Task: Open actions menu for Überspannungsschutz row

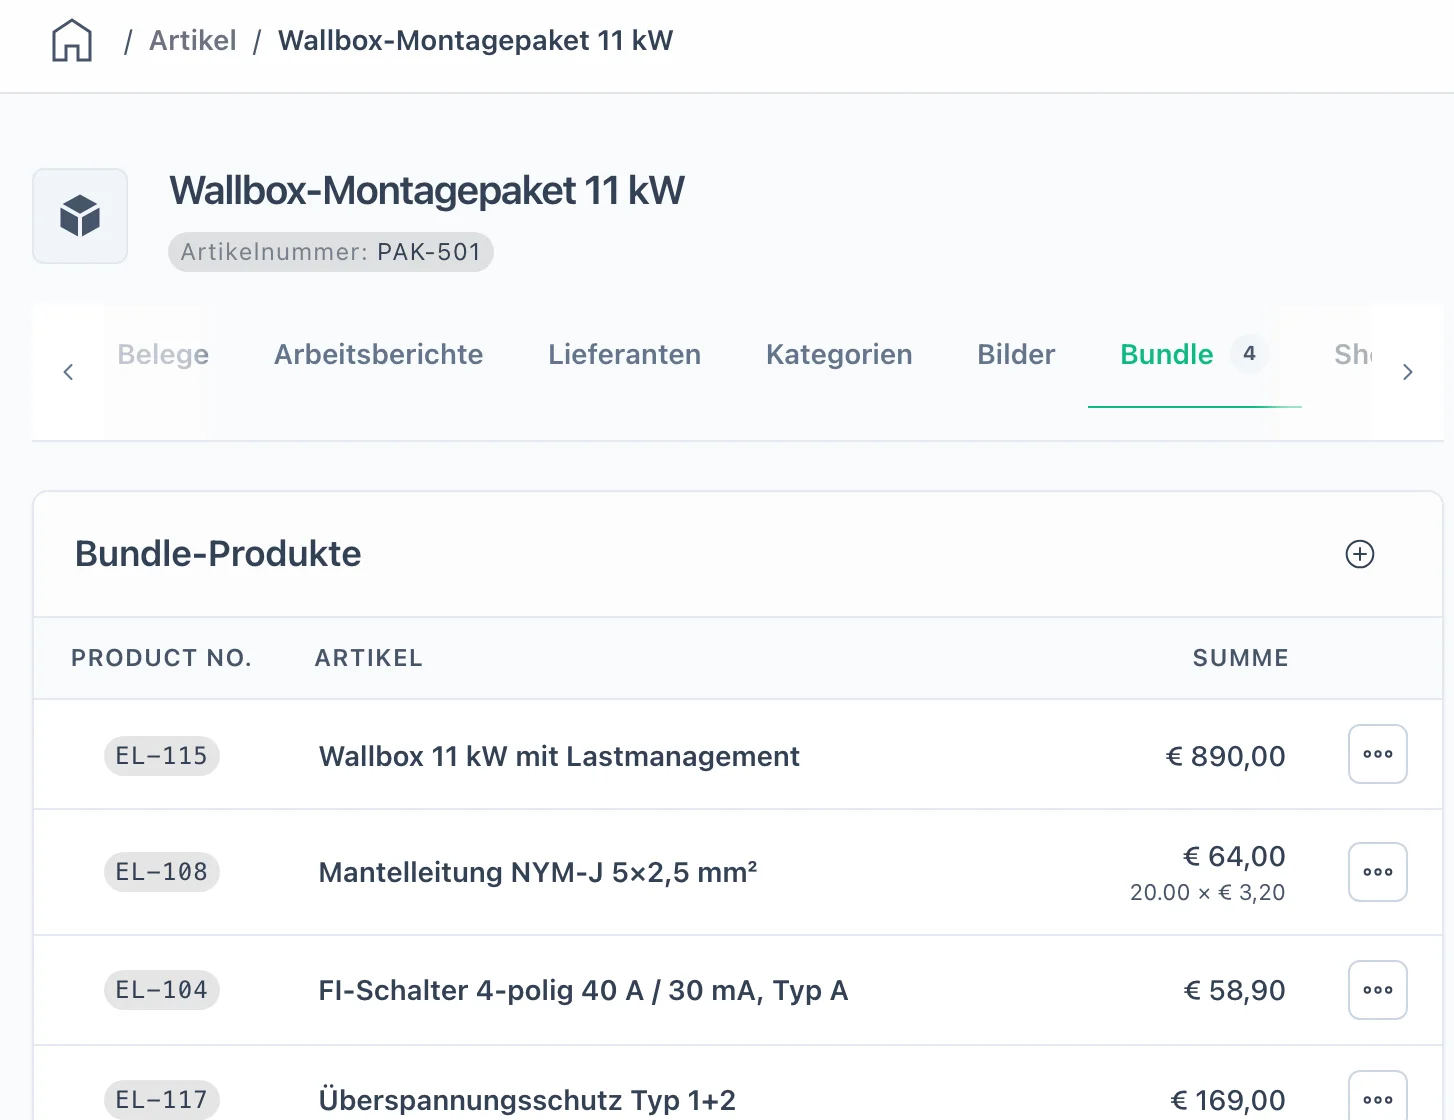Action: click(x=1378, y=1098)
